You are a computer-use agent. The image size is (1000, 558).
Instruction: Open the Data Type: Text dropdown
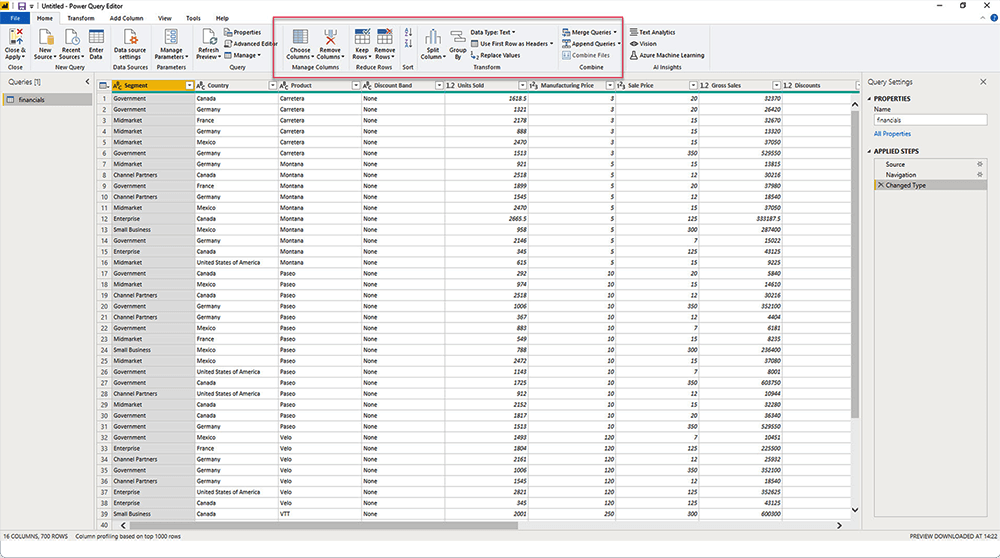point(493,32)
